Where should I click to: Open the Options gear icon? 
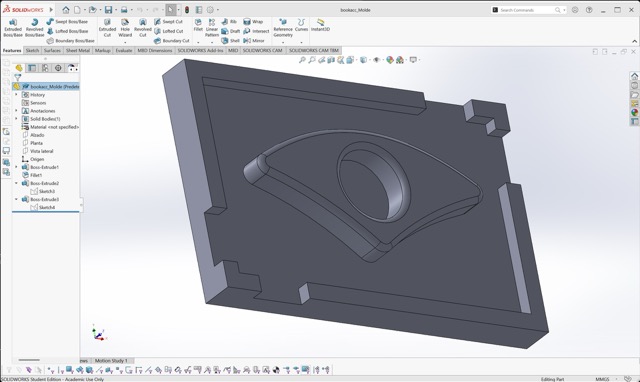210,10
